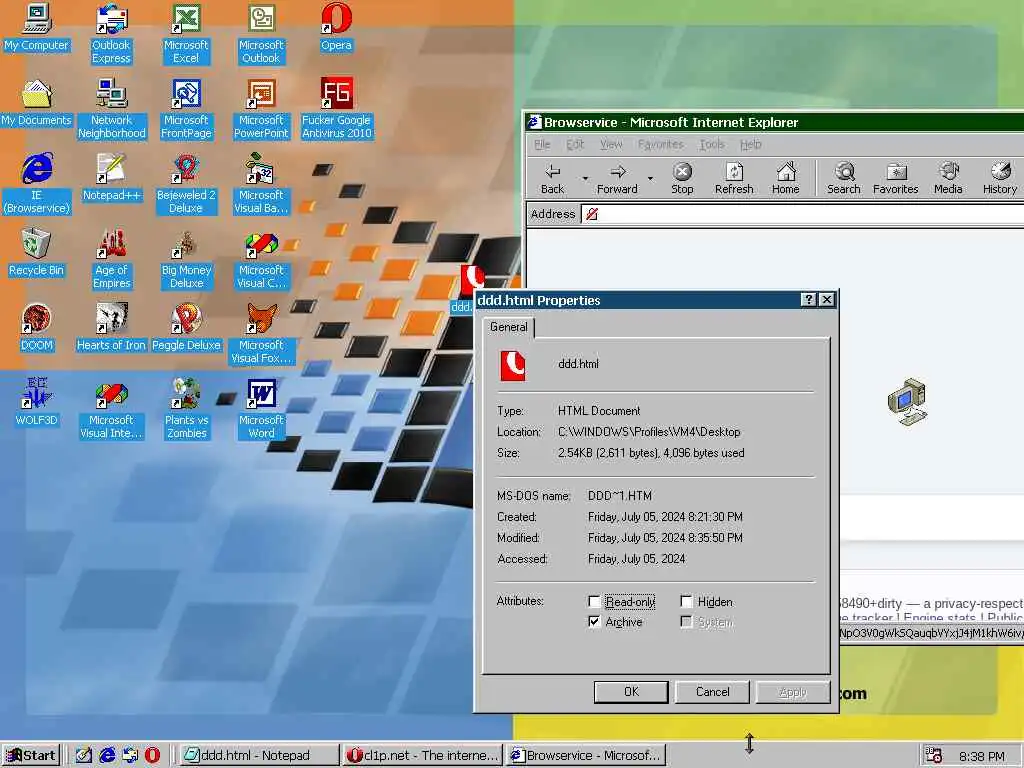The width and height of the screenshot is (1024, 768).
Task: Open IE (Browservice) desktop icon
Action: (x=37, y=184)
